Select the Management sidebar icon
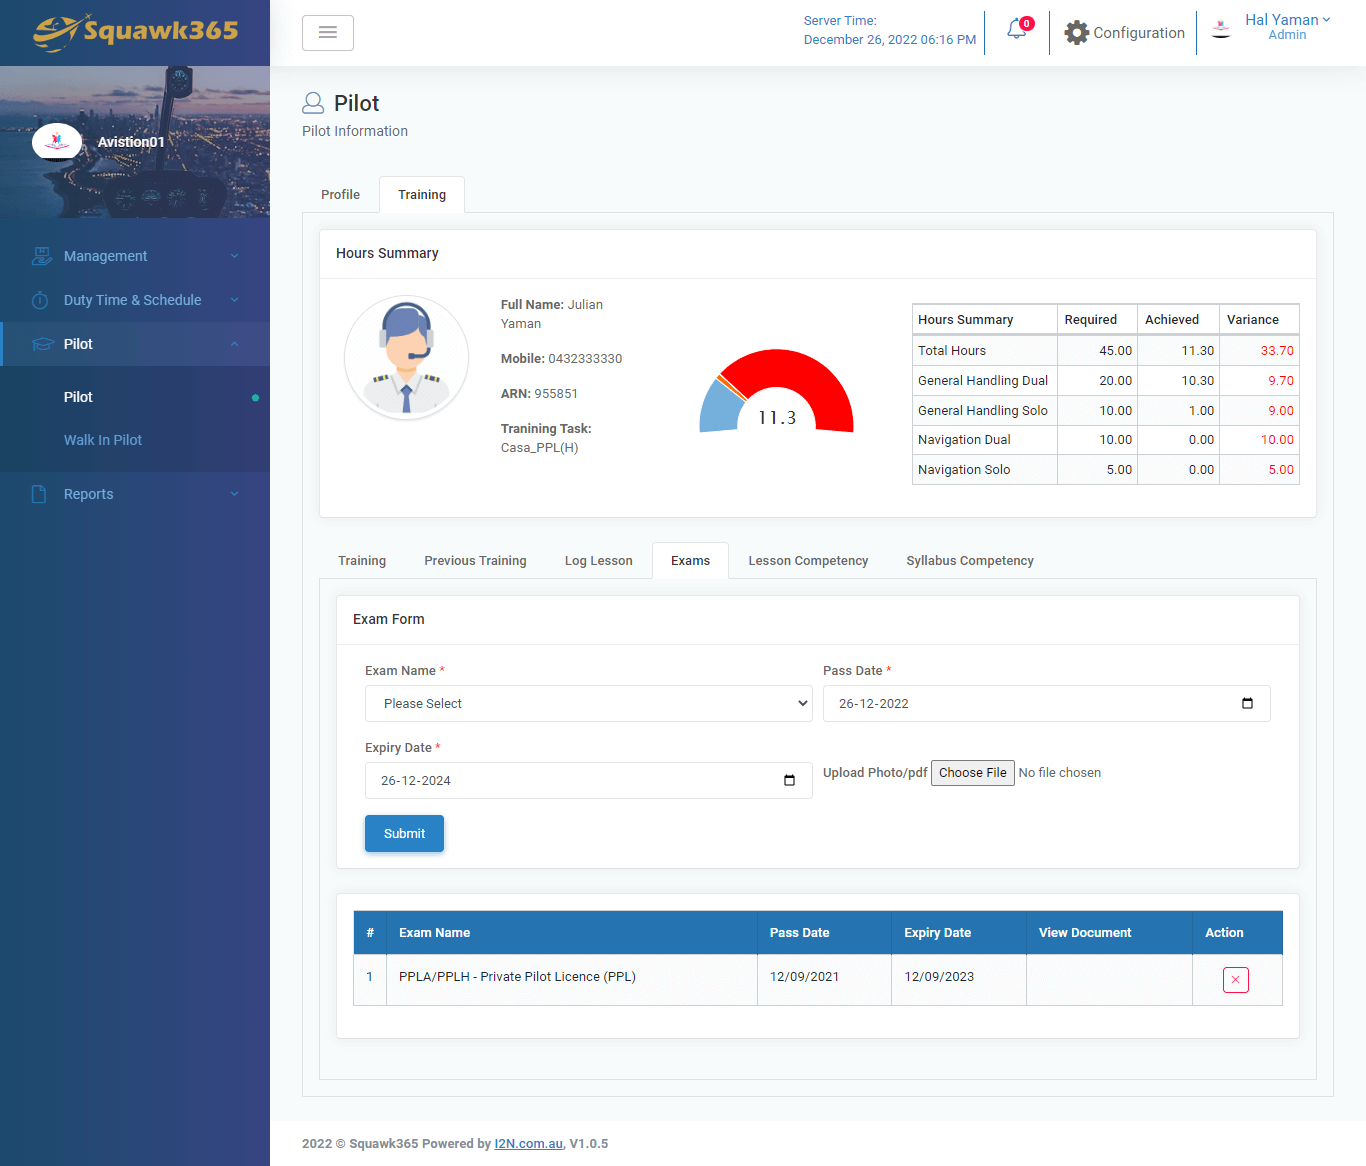Viewport: 1366px width, 1166px height. coord(42,256)
